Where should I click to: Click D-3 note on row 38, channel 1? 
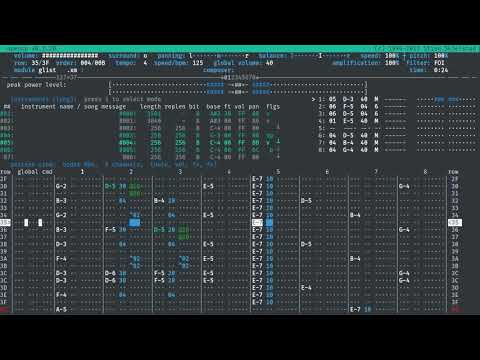tap(61, 244)
